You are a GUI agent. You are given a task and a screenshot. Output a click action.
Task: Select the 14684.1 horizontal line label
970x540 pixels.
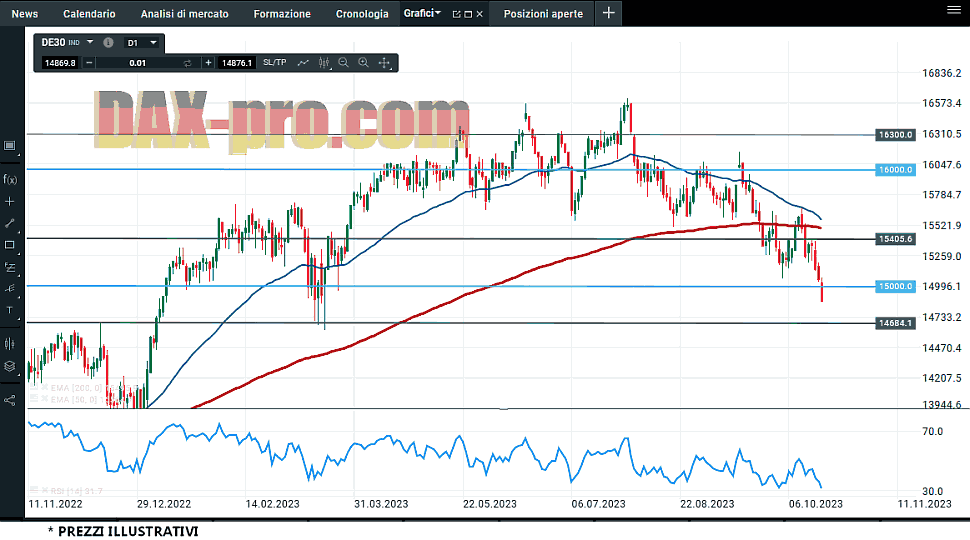click(895, 323)
